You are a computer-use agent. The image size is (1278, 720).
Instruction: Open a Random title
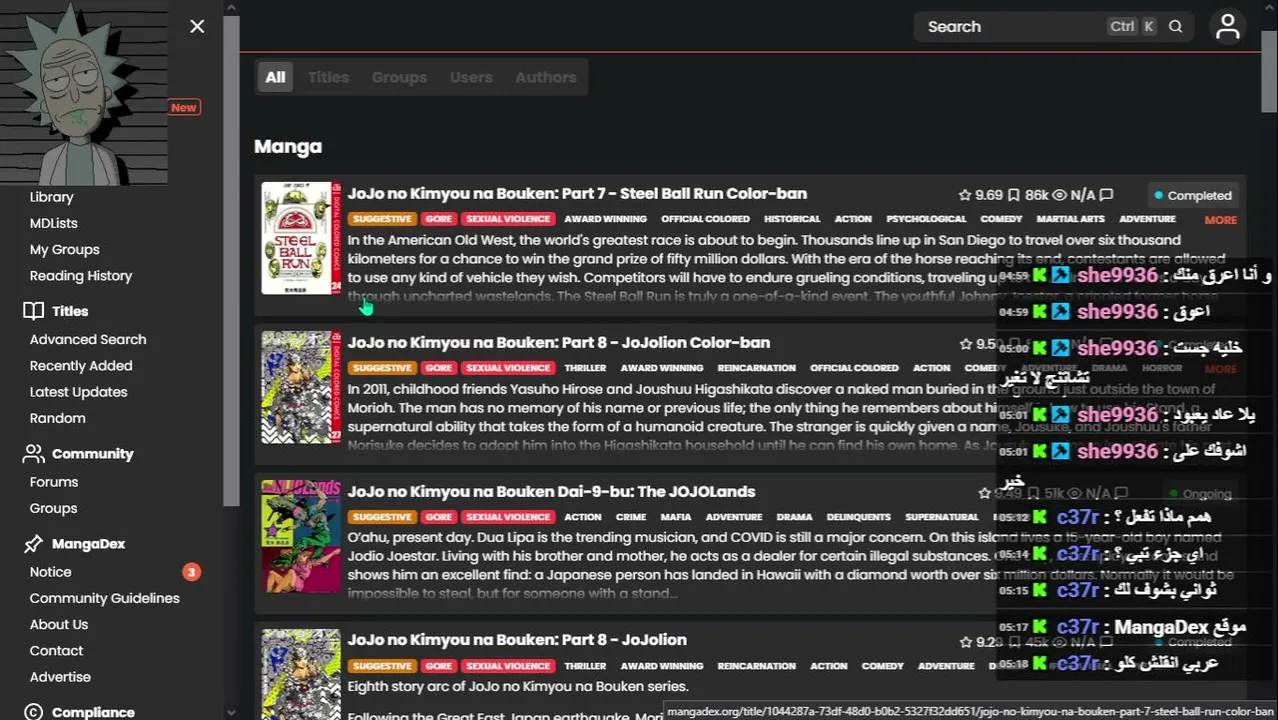(58, 418)
